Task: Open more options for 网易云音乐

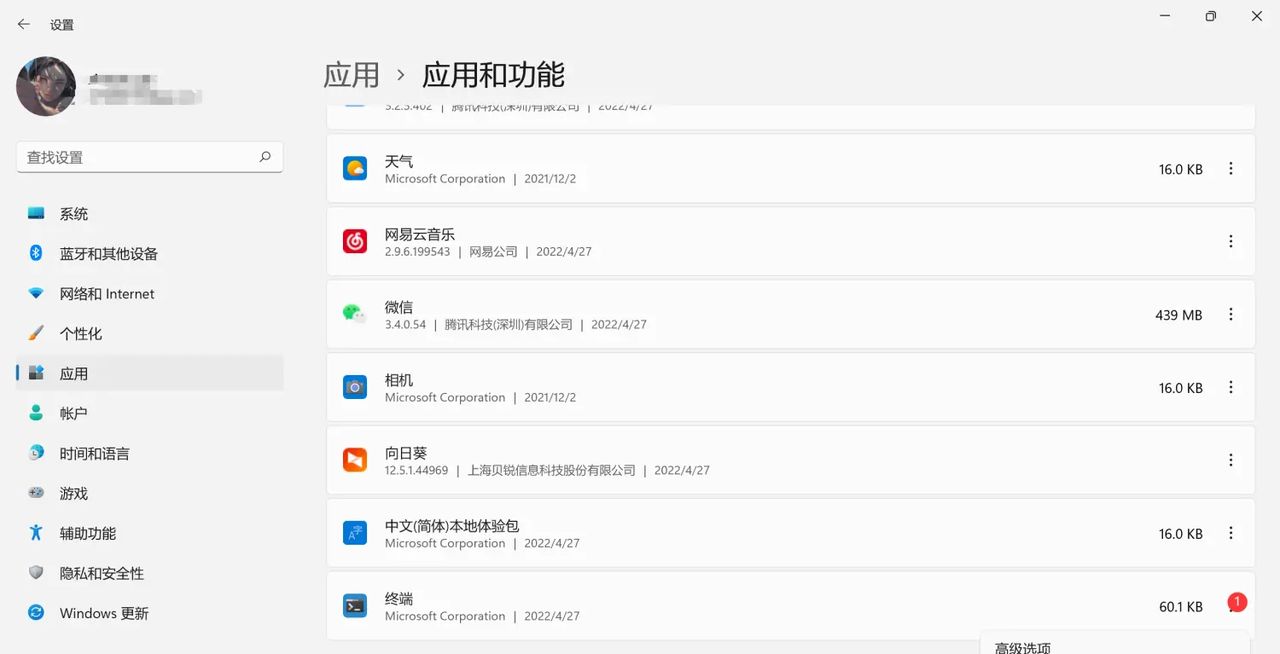Action: [x=1231, y=241]
